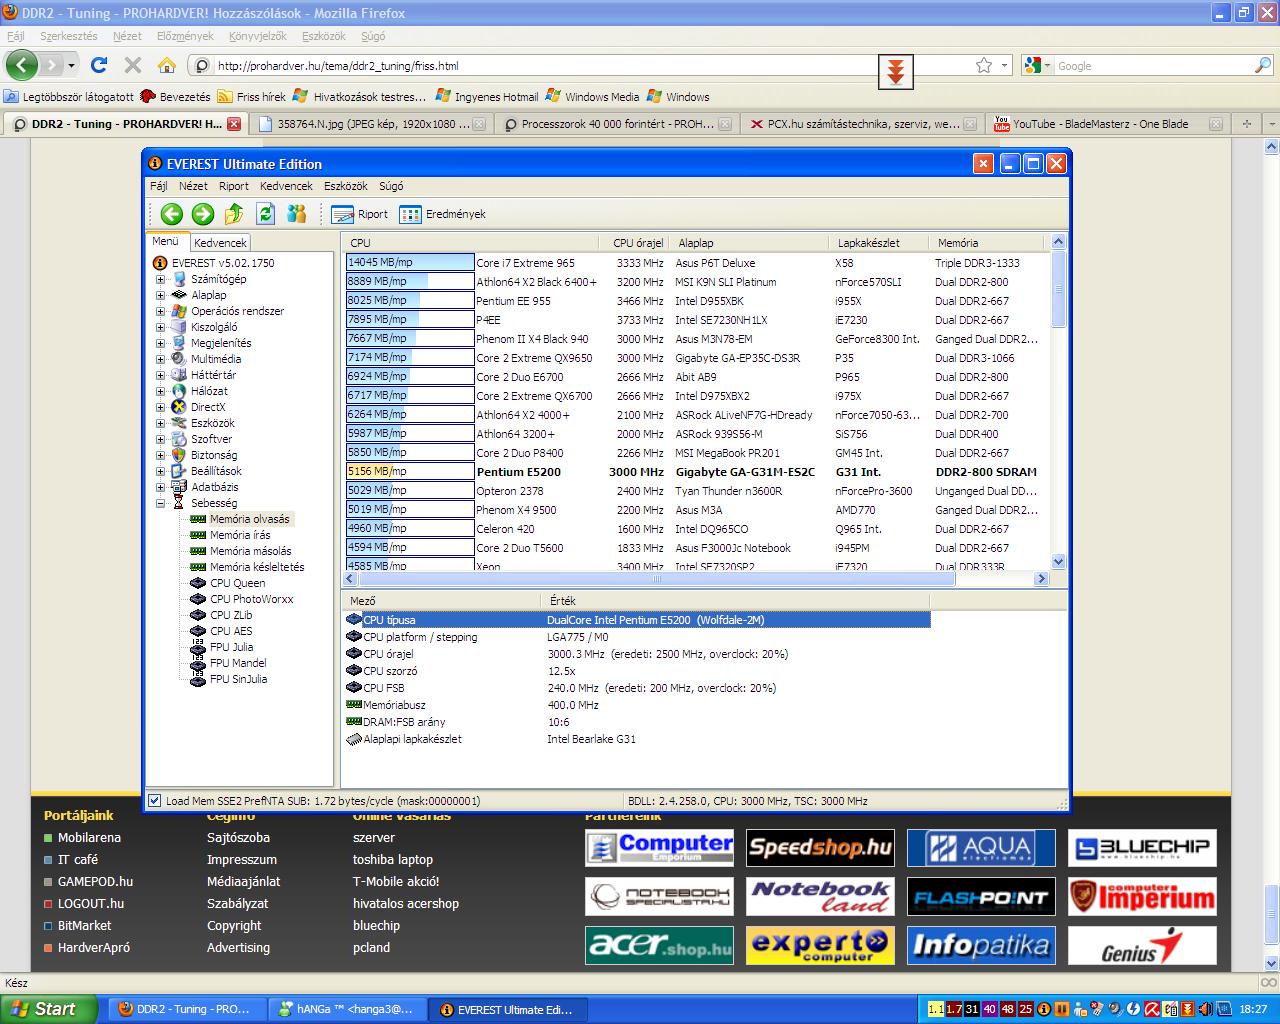Switch to Kedvencek tab in EVEREST
Viewport: 1280px width, 1024px height.
[x=220, y=242]
